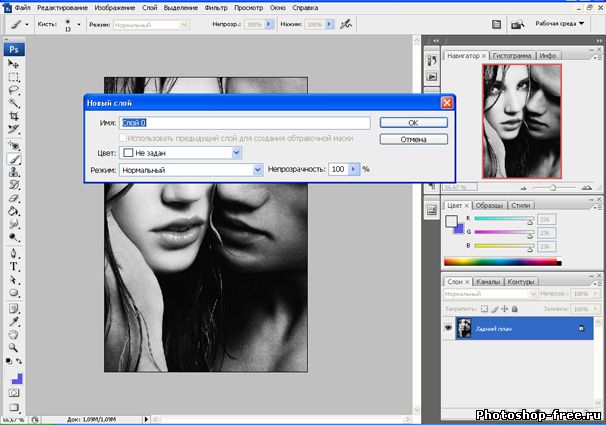Select the Type (T) tool

14,267
